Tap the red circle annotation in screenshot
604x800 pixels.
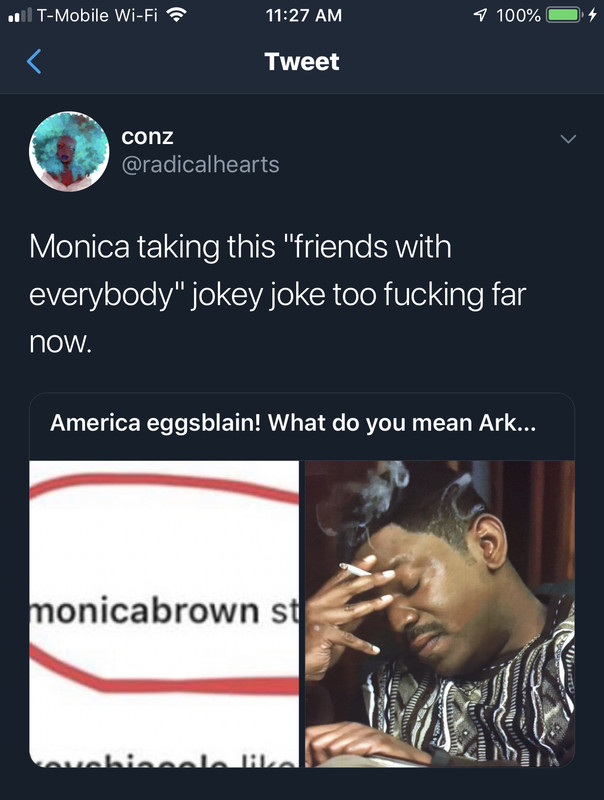164,582
